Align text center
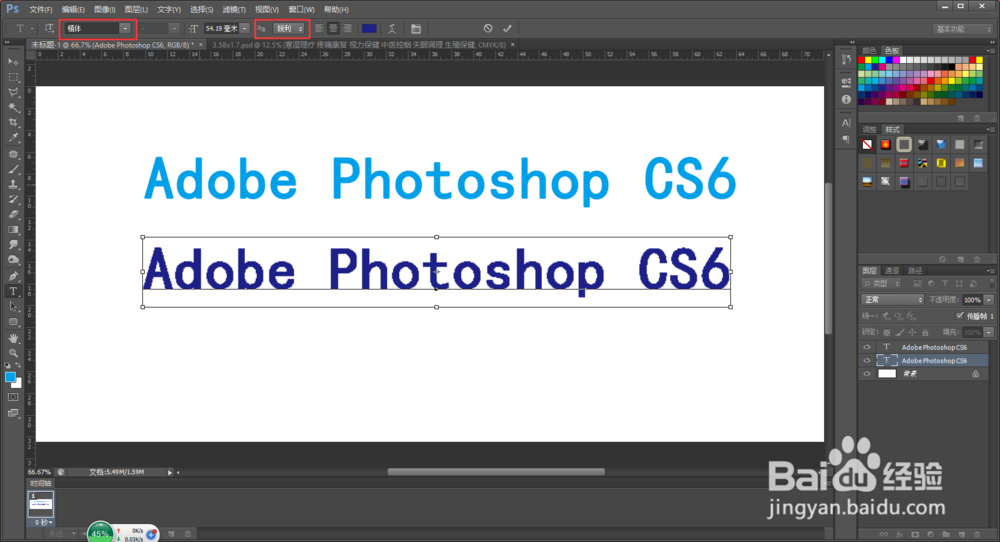The width and height of the screenshot is (1000, 542). pos(333,28)
